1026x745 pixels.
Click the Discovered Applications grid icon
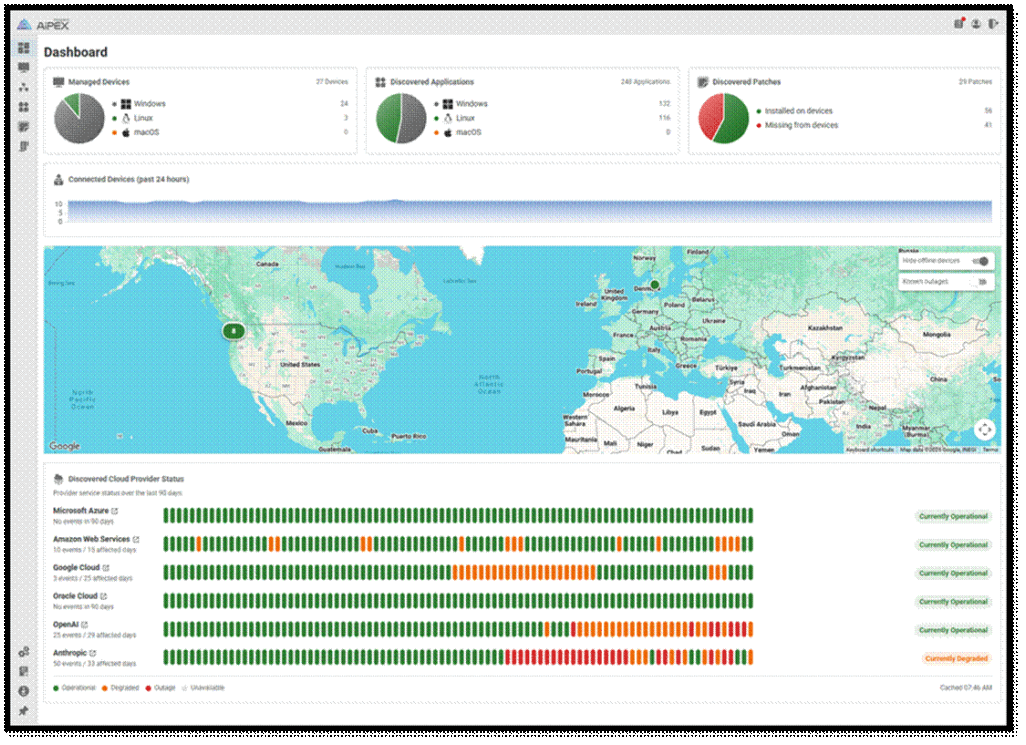point(381,82)
